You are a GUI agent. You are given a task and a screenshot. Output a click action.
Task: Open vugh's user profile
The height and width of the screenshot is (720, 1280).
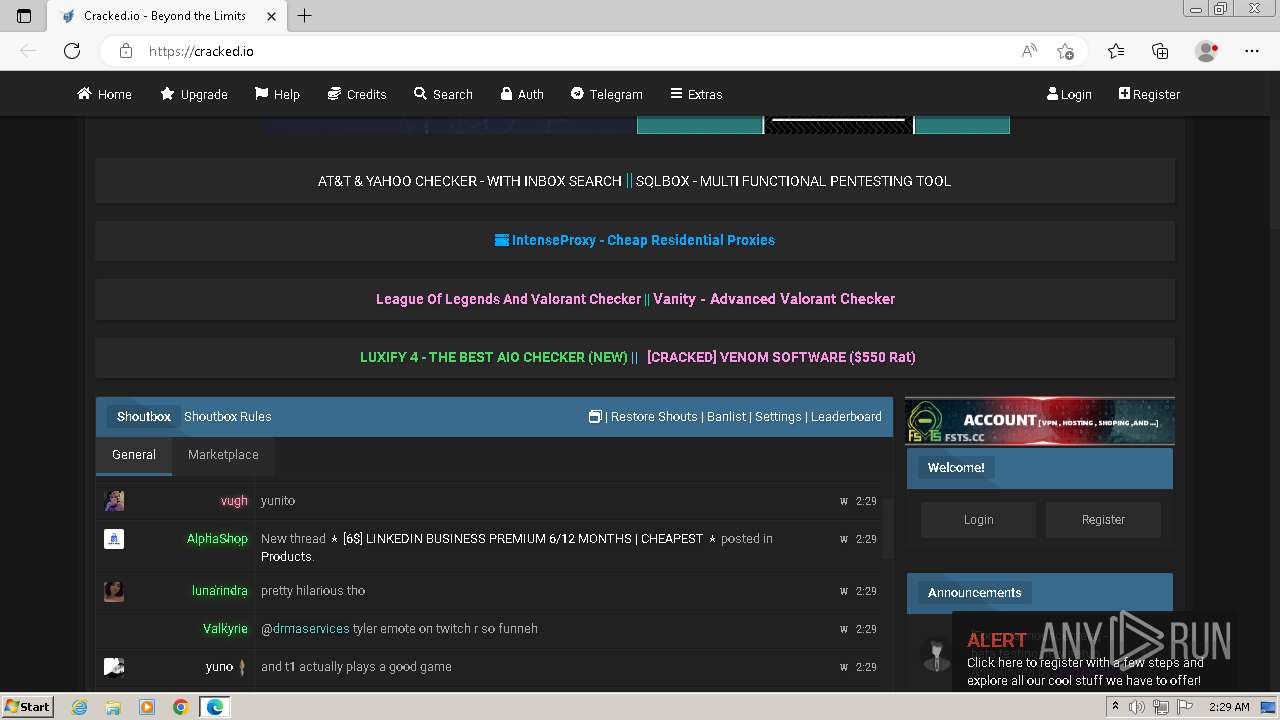234,501
